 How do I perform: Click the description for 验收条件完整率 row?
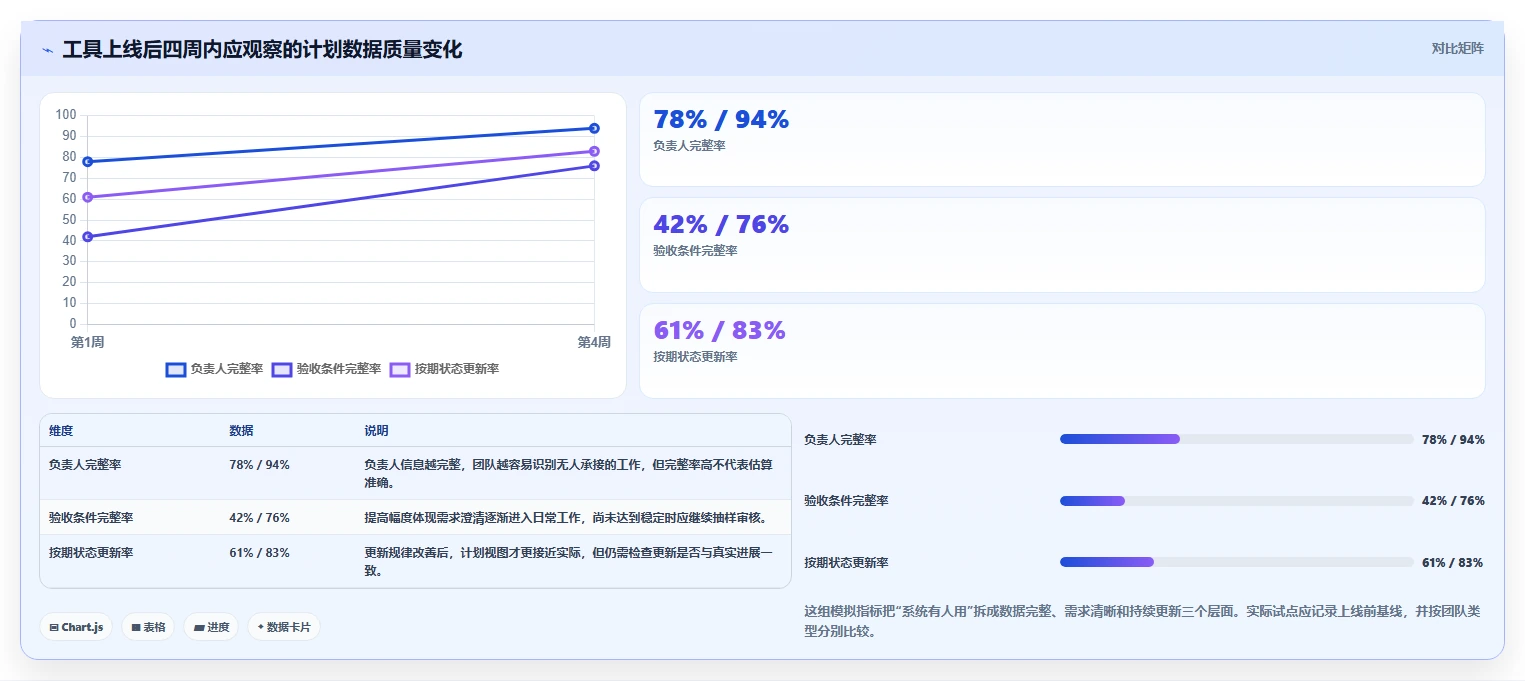click(566, 518)
